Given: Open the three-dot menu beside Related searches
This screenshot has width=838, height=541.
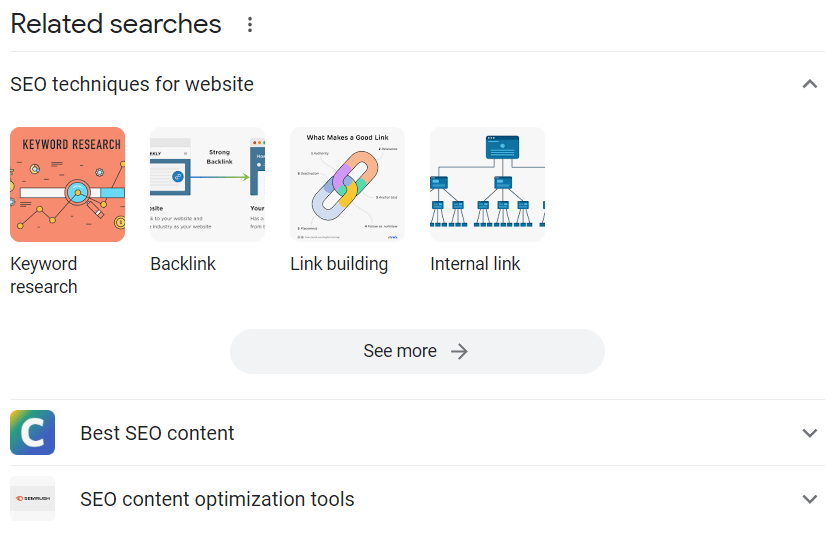Looking at the screenshot, I should pos(250,25).
